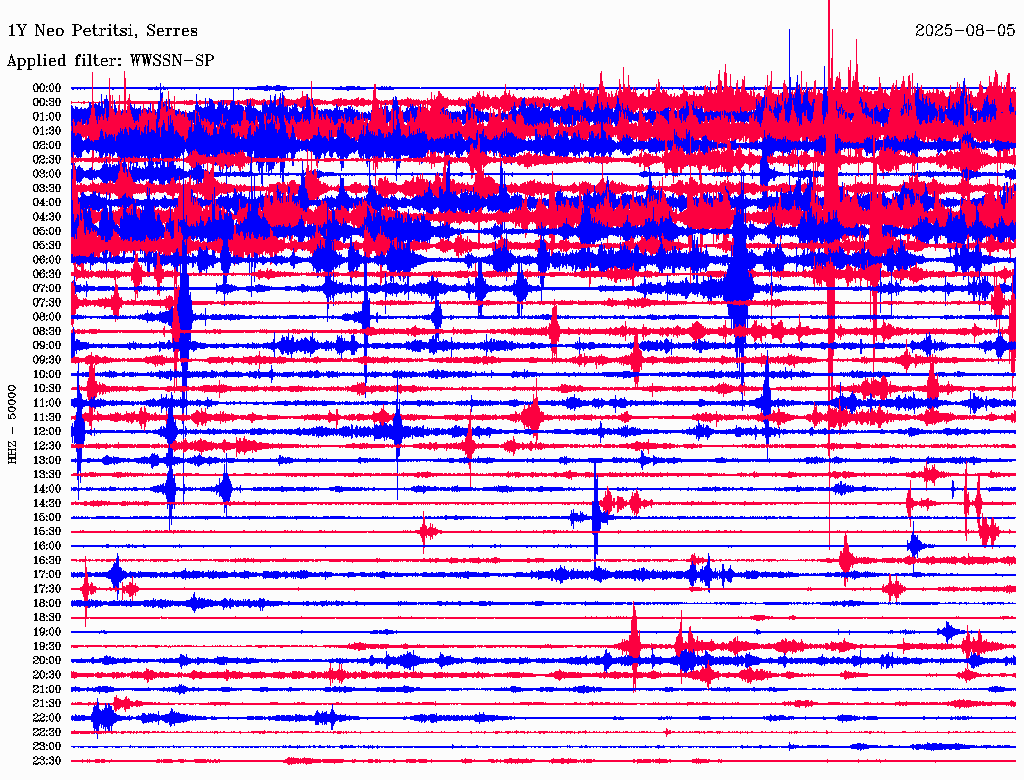The width and height of the screenshot is (1024, 780).
Task: Select the 05:30 time label
Action: point(47,245)
